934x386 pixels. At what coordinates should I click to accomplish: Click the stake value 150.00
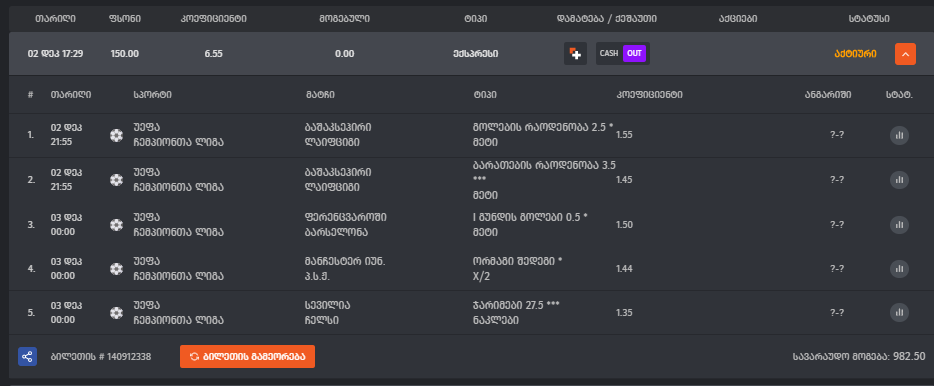[x=124, y=54]
